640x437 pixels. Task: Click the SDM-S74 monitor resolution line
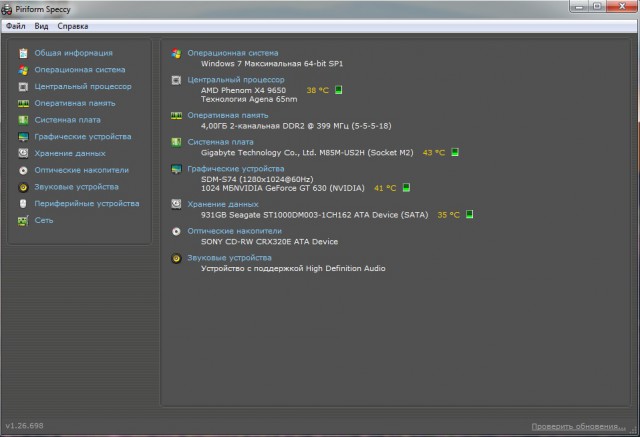(x=257, y=179)
